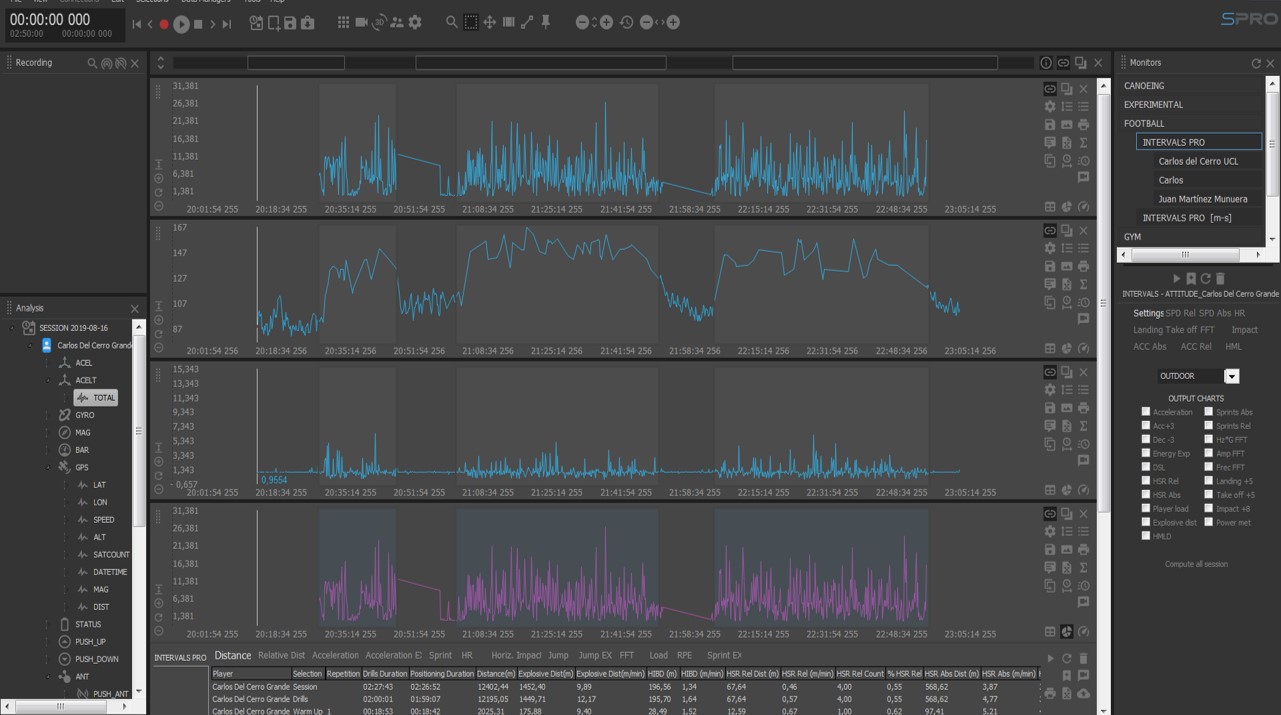1281x715 pixels.
Task: Tick the Sprints Abs checkbox
Action: coord(1208,412)
